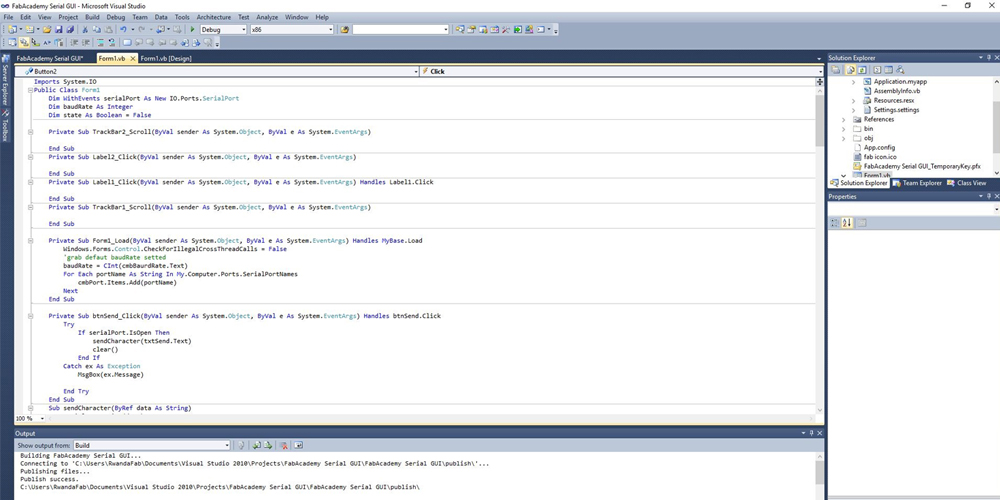Viewport: 1000px width, 500px height.
Task: Click the Add New Item toolbar icon
Action: 29,29
